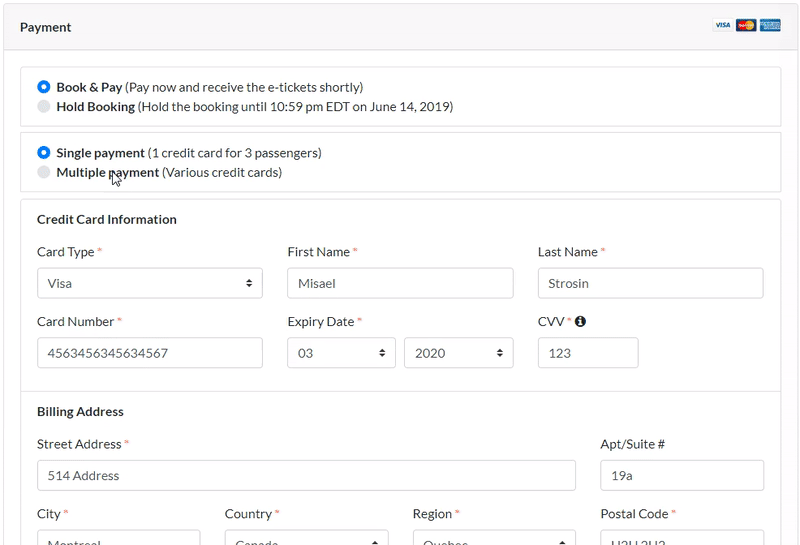
Task: Click the Card Number field
Action: coord(150,353)
